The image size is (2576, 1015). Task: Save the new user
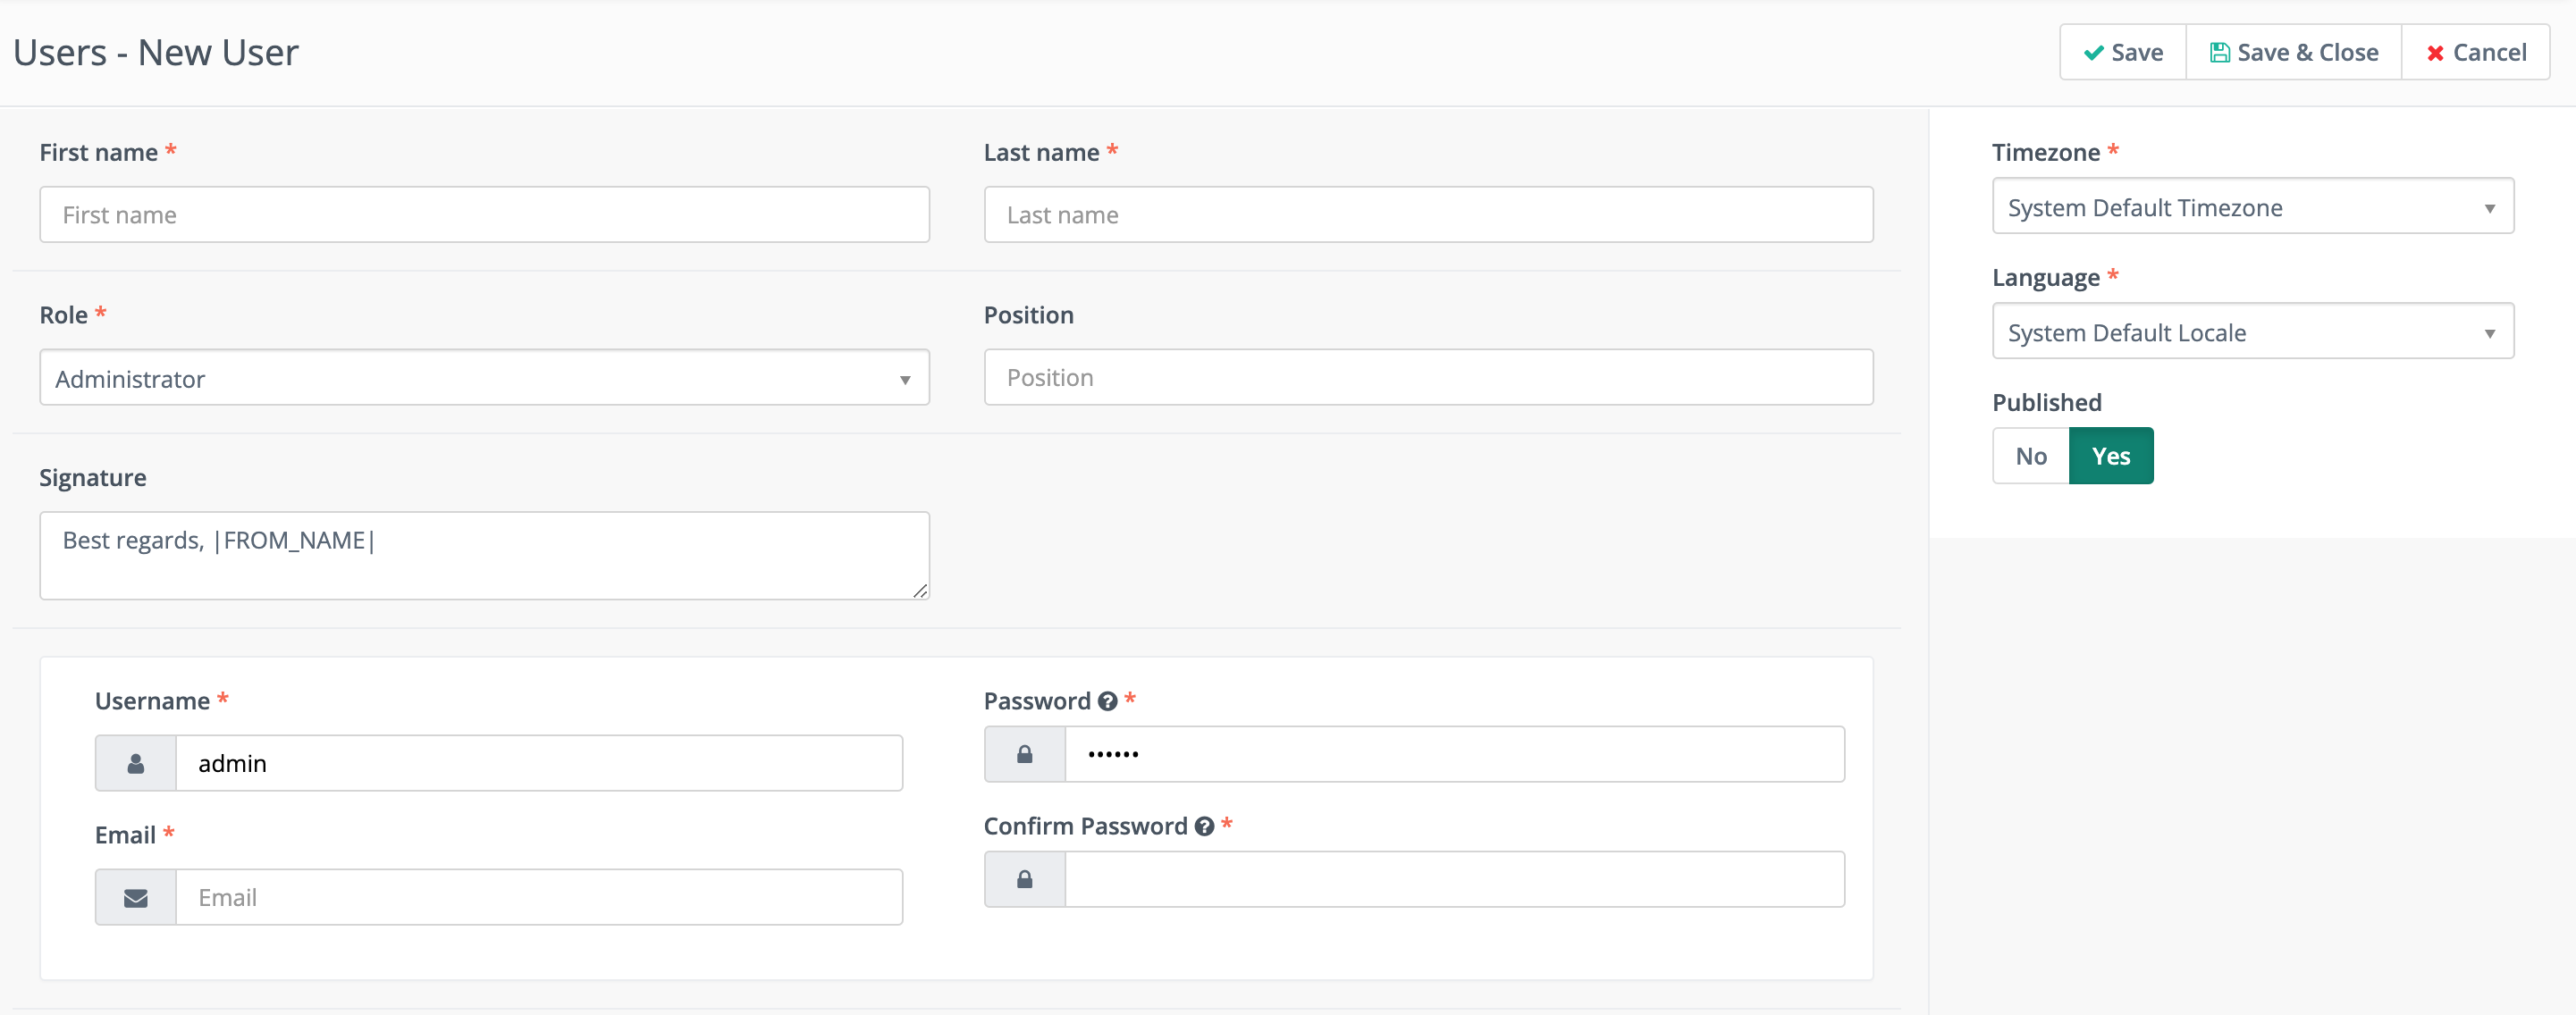[2122, 52]
